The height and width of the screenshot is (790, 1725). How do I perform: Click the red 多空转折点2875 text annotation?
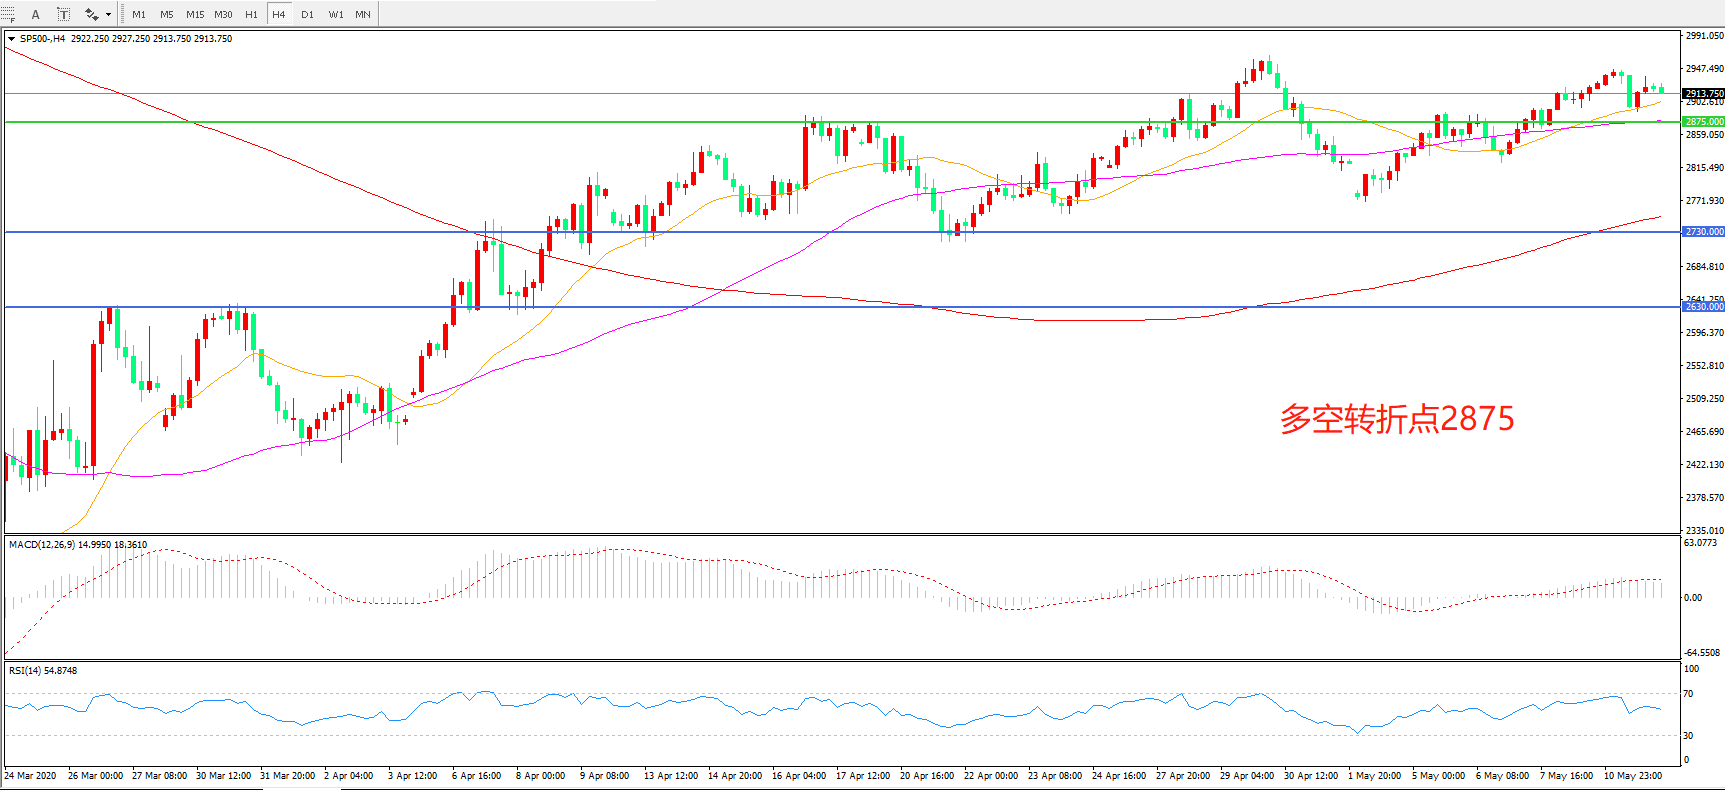(x=1397, y=418)
